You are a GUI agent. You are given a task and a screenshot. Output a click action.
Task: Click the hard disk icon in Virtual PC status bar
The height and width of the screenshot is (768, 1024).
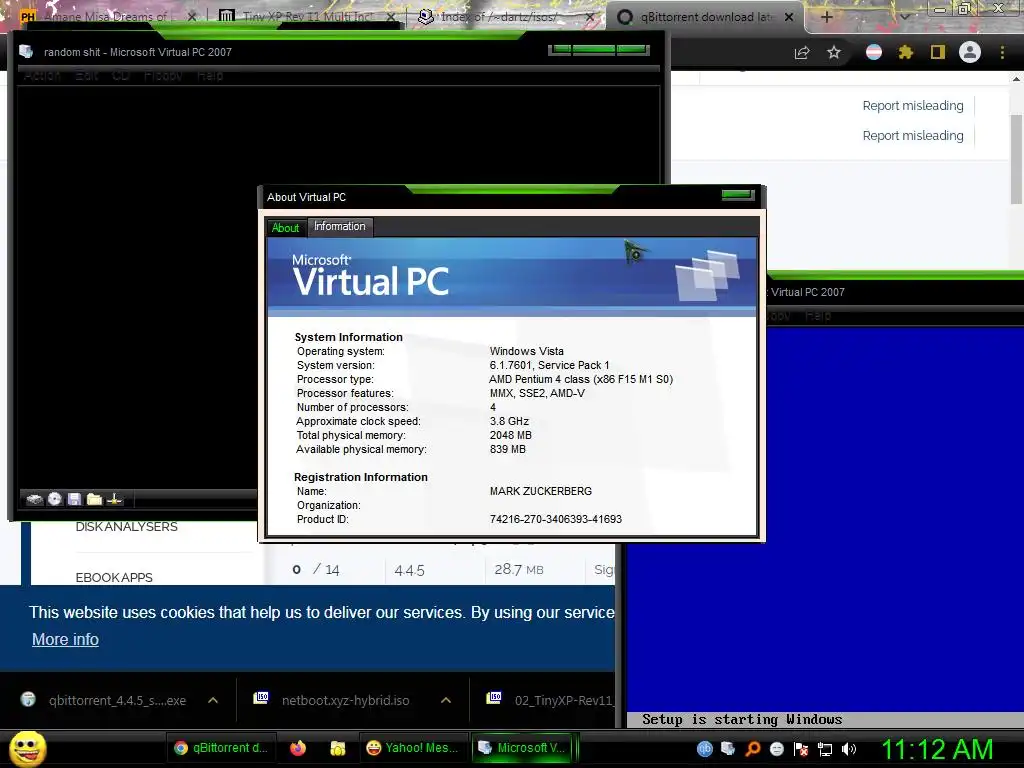click(34, 500)
